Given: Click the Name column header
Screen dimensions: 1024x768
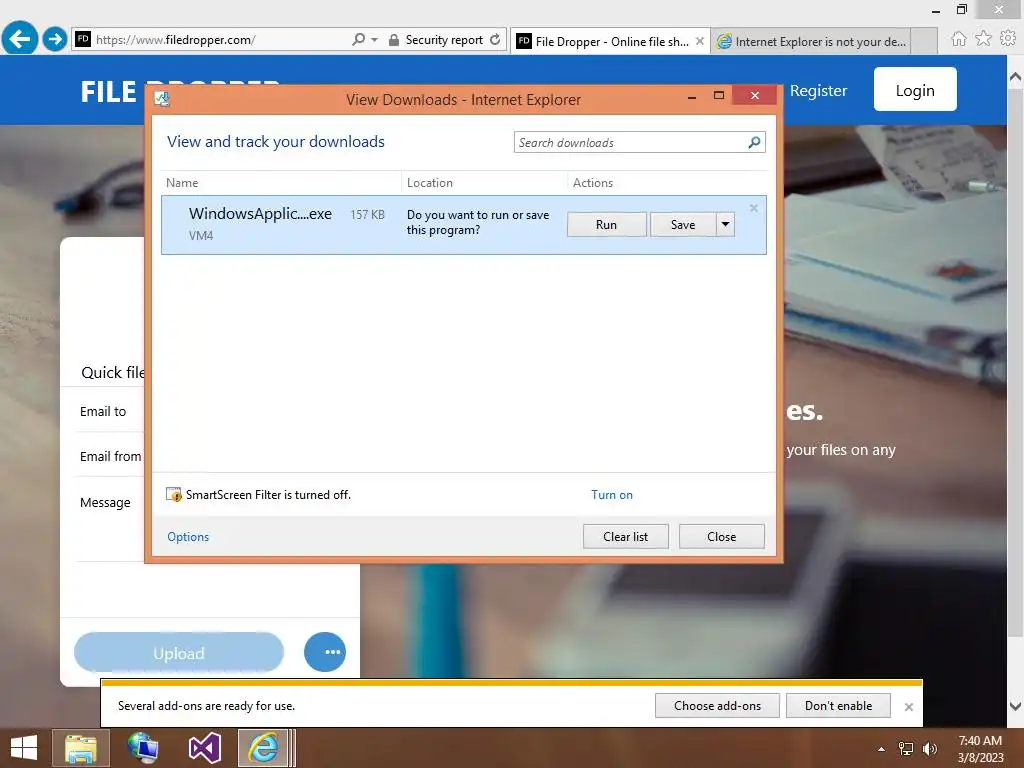Looking at the screenshot, I should click(x=182, y=183).
